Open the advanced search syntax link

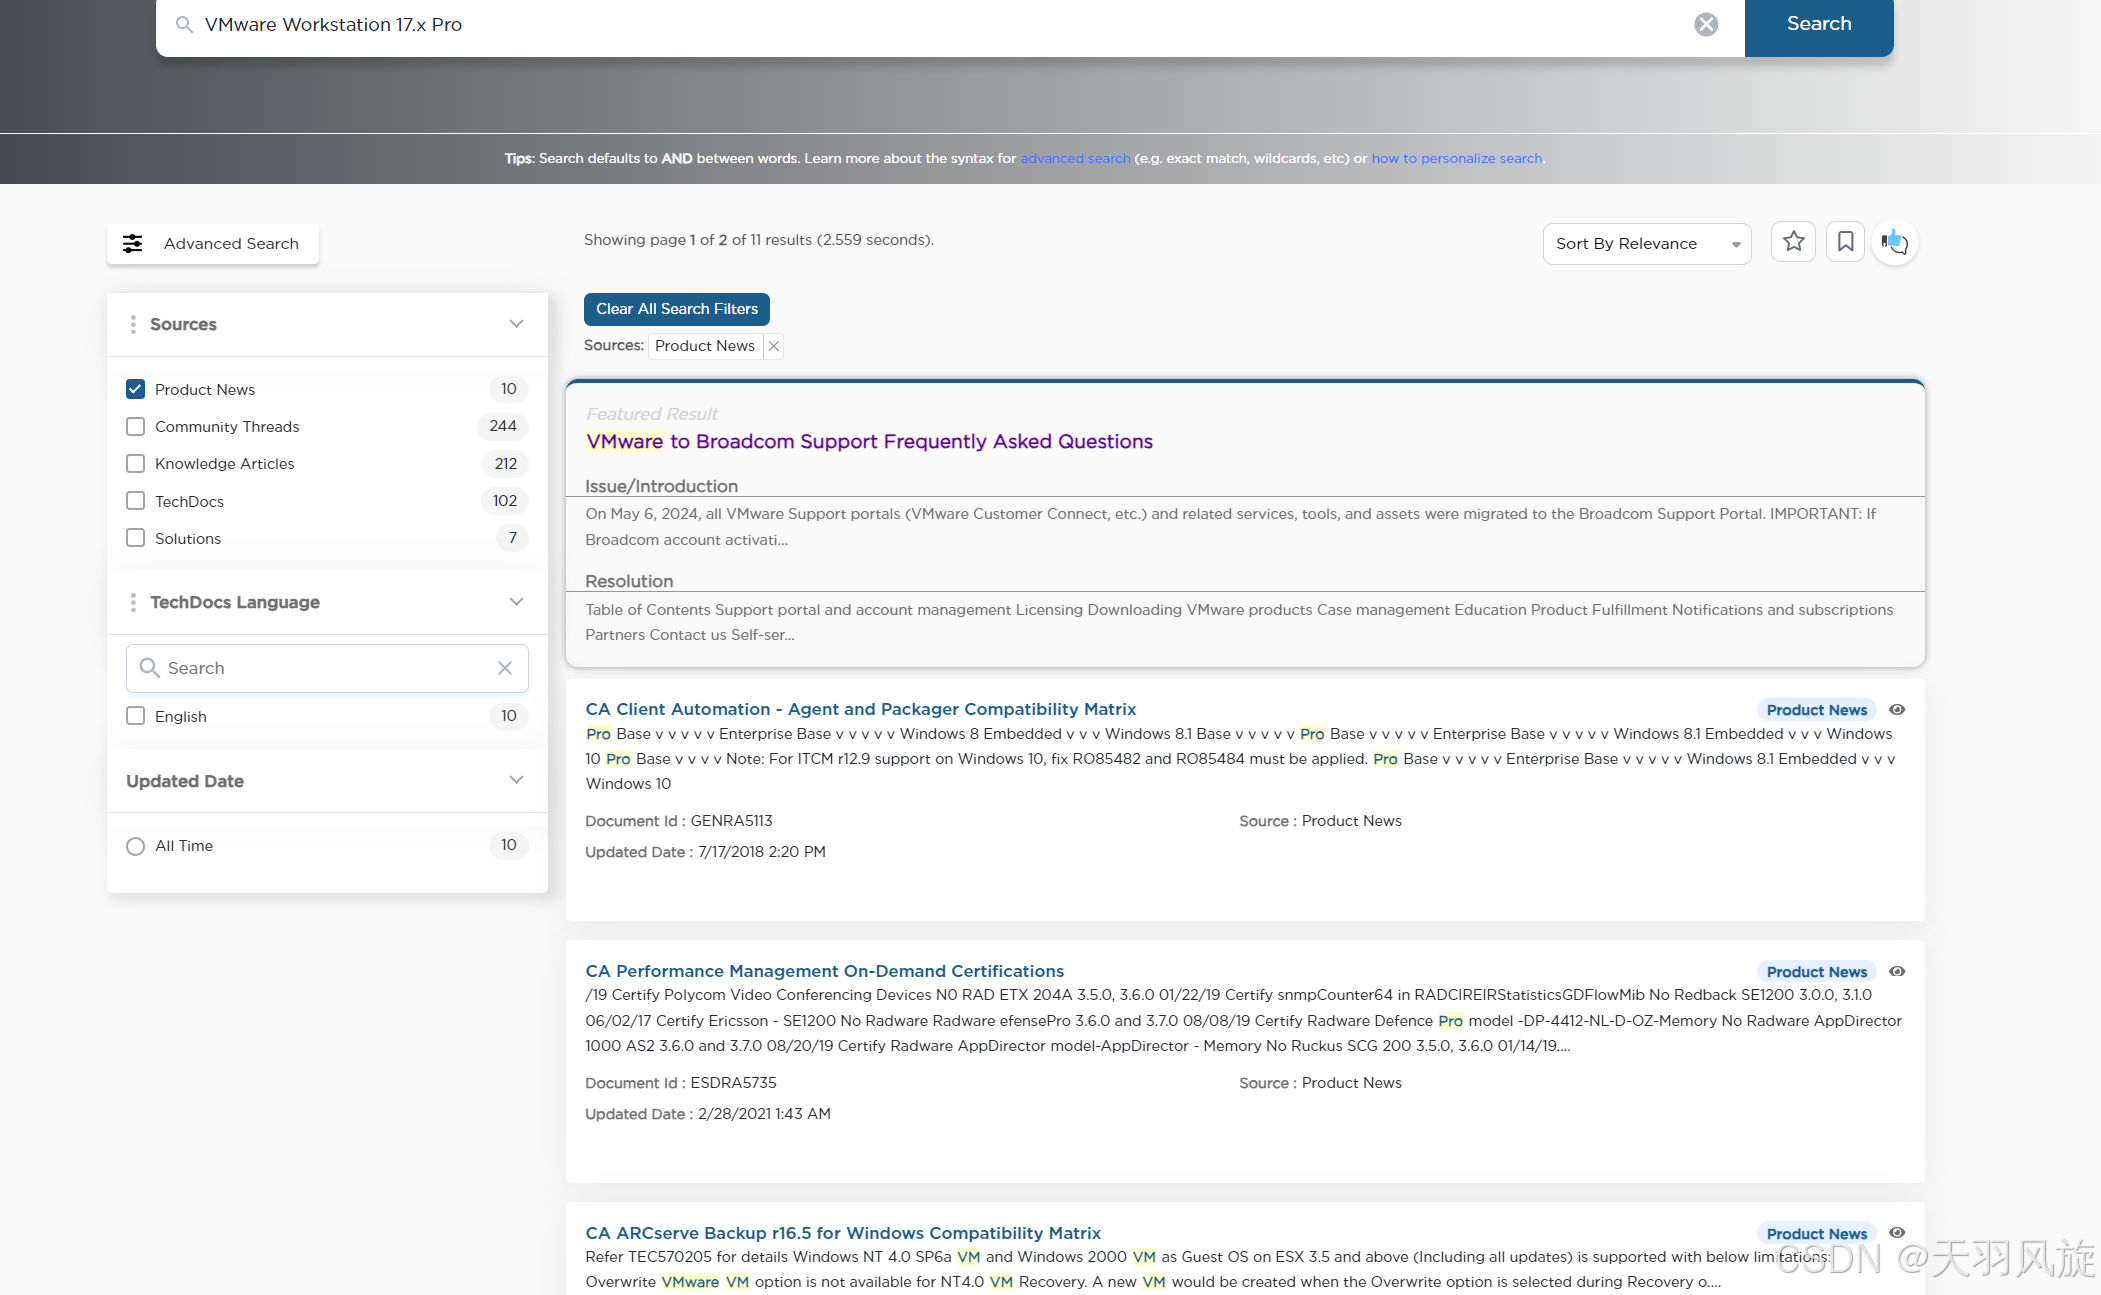pyautogui.click(x=1075, y=158)
